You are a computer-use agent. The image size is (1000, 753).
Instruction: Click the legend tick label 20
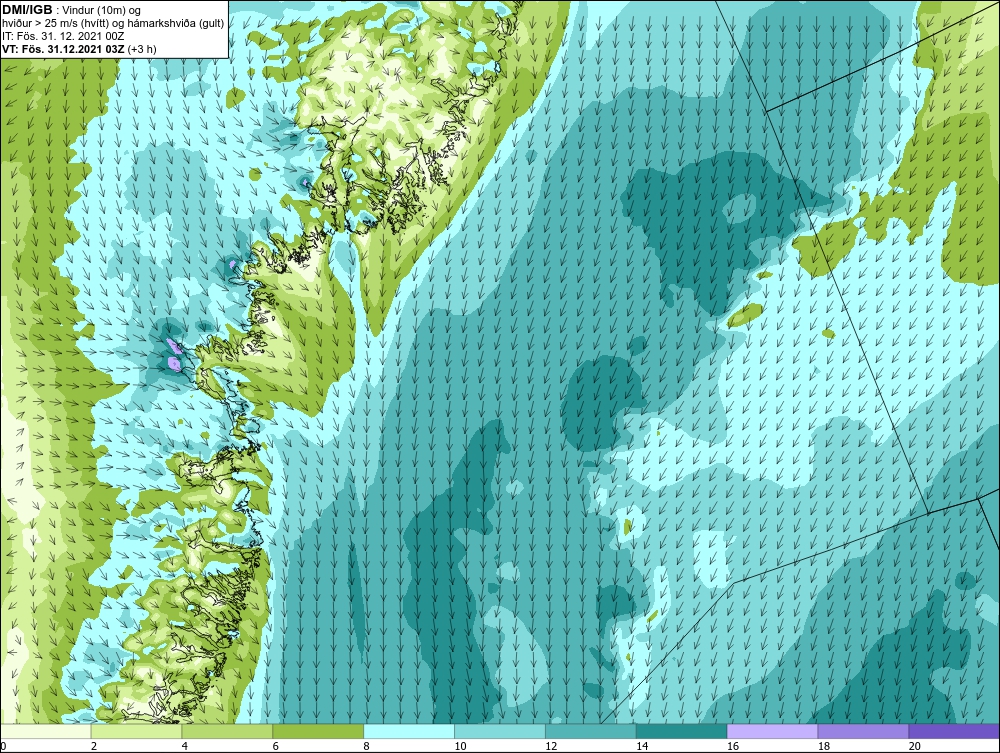pos(915,746)
